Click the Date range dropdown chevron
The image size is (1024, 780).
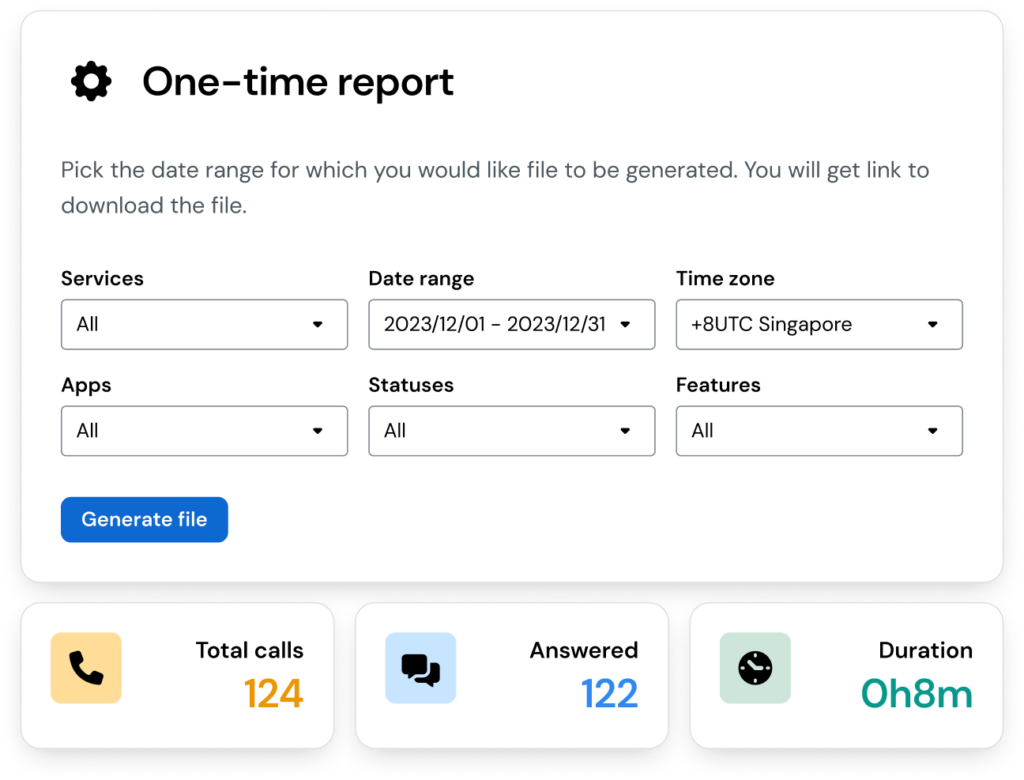(x=627, y=324)
